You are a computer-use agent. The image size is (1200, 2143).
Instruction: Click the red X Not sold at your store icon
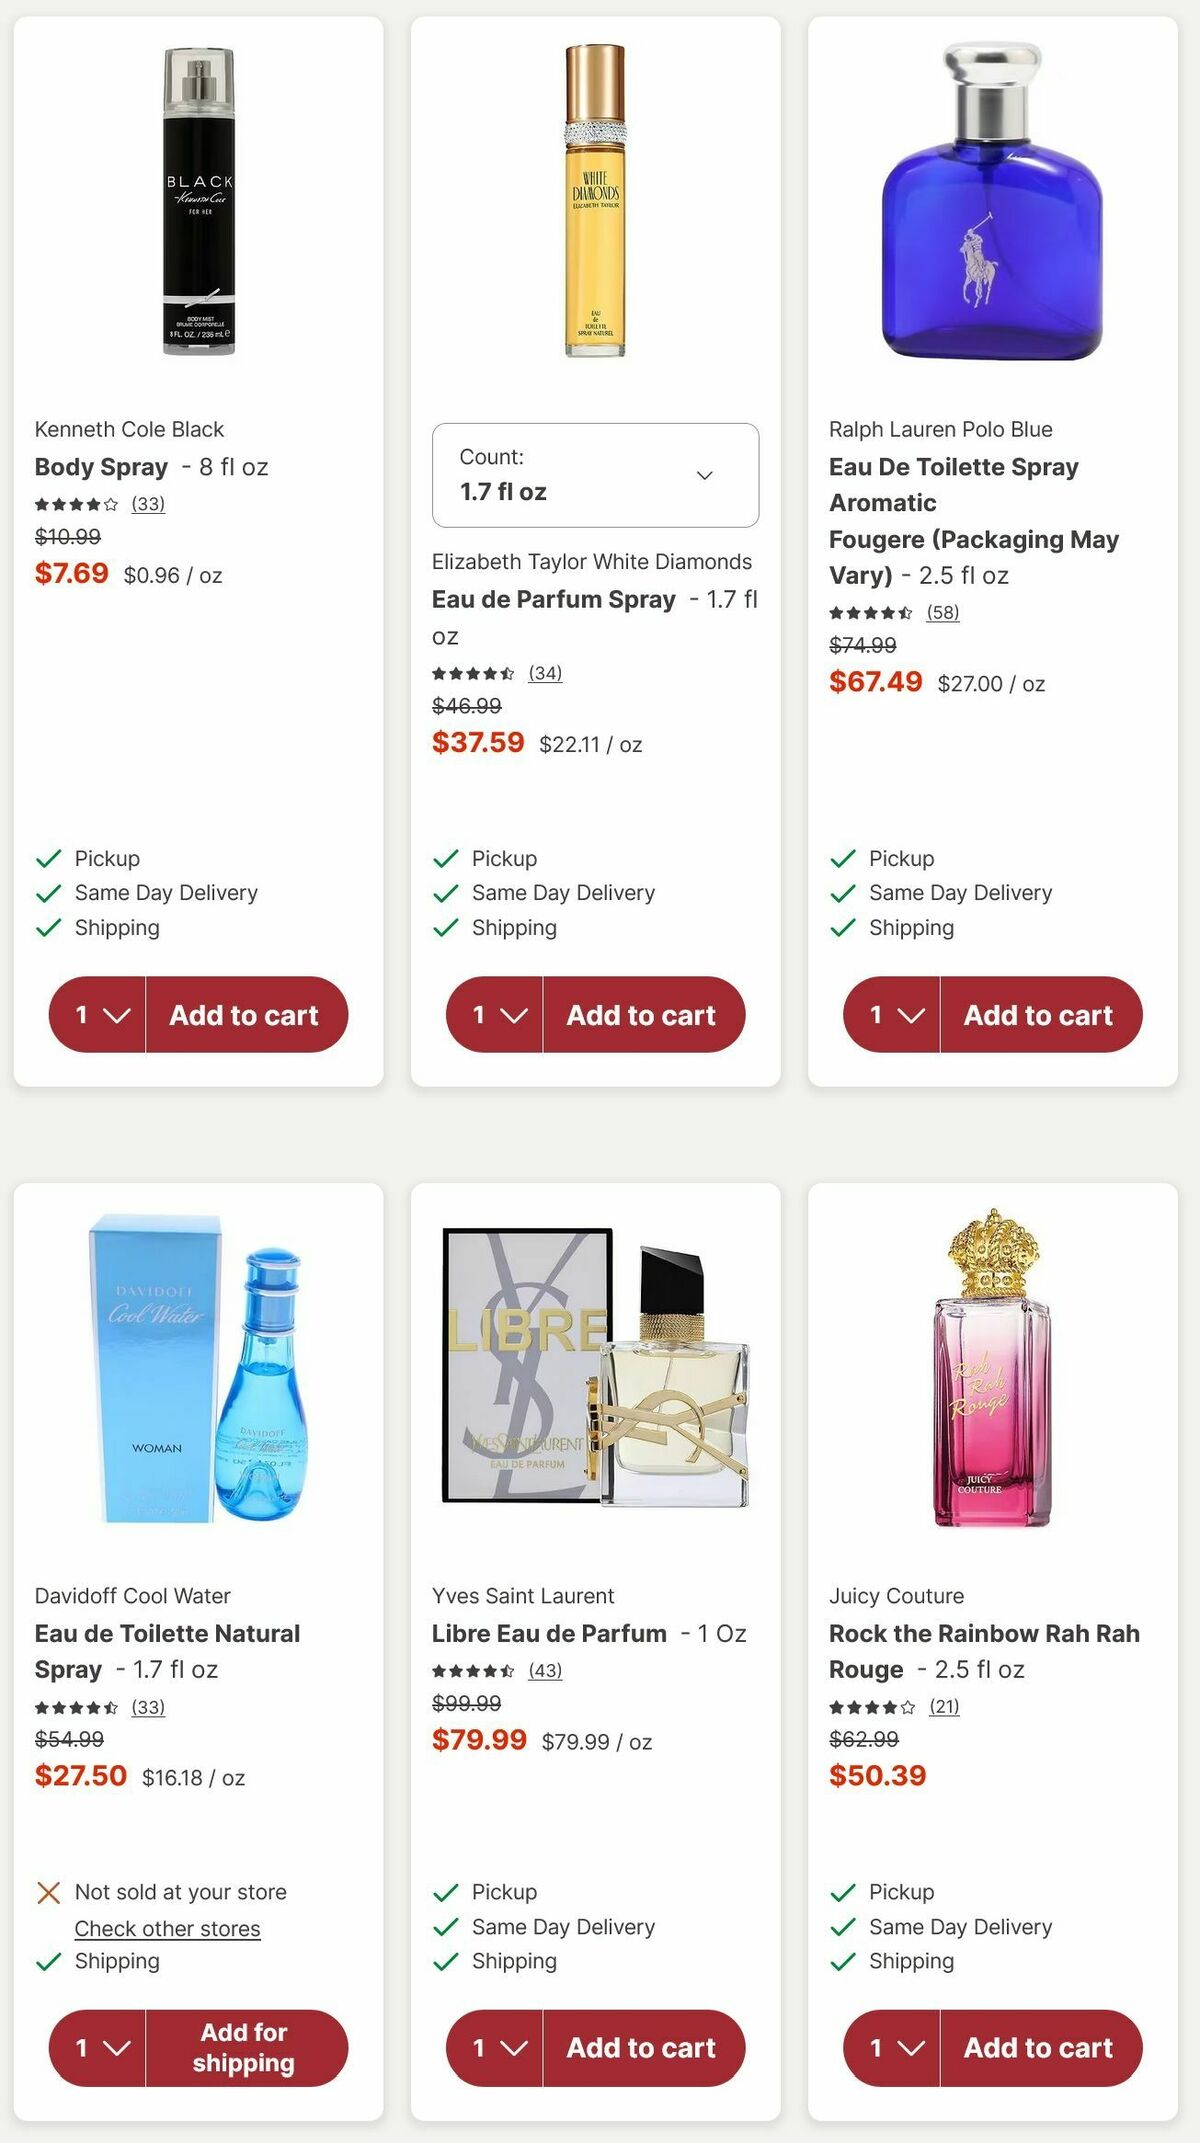(x=47, y=1893)
